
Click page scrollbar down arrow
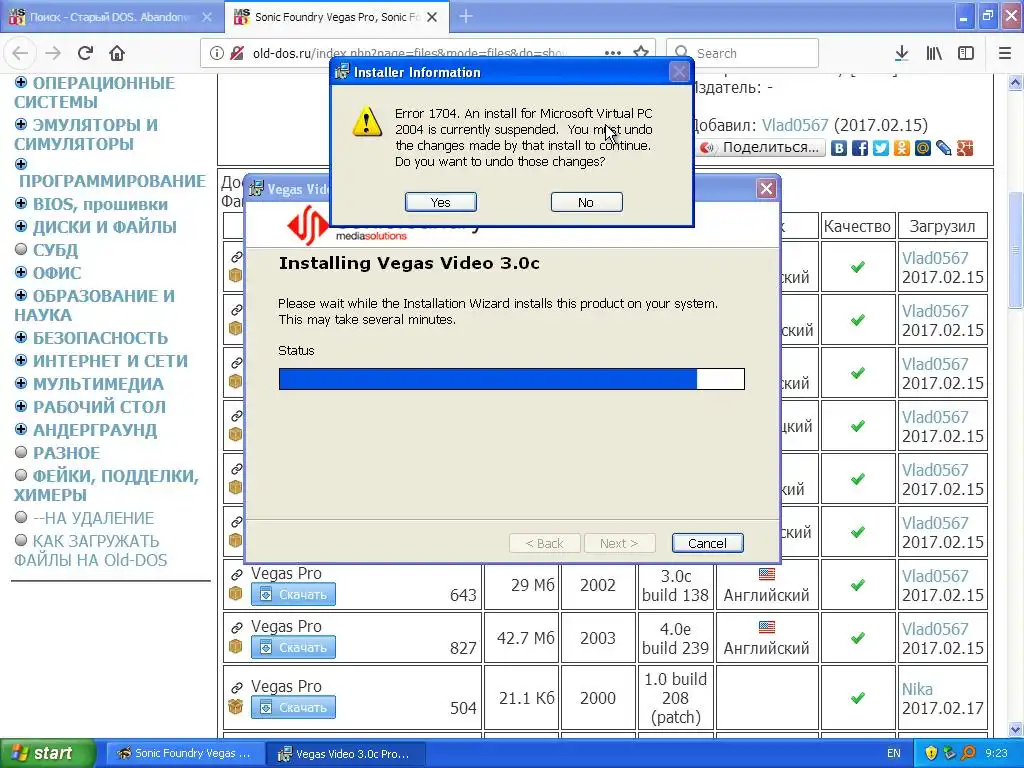click(1016, 729)
